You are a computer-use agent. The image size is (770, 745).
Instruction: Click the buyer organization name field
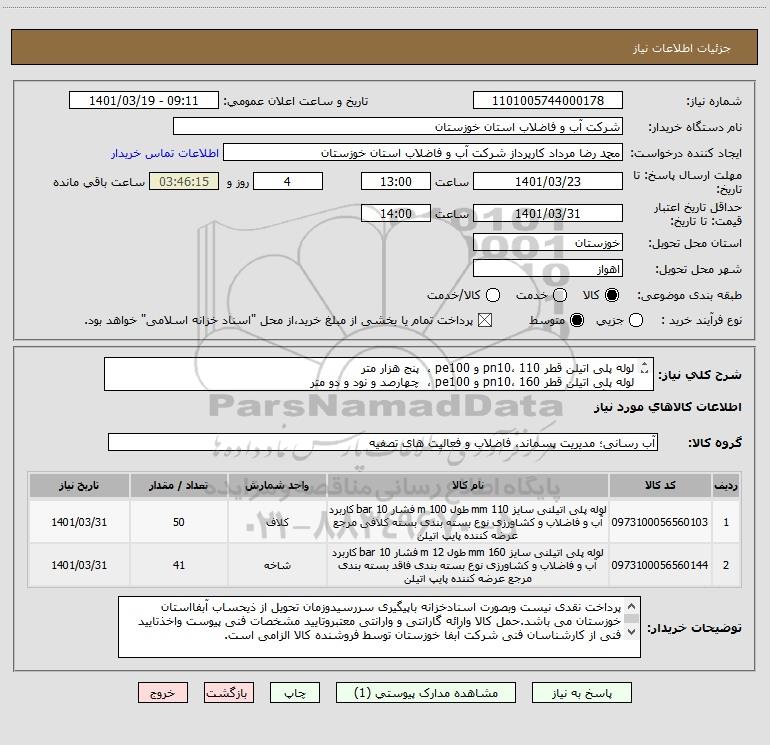pyautogui.click(x=398, y=127)
